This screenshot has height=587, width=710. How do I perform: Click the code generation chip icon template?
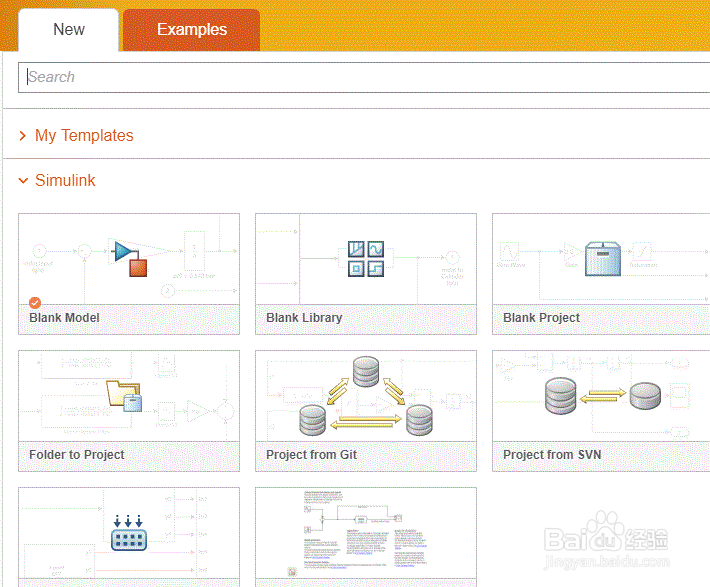(129, 533)
